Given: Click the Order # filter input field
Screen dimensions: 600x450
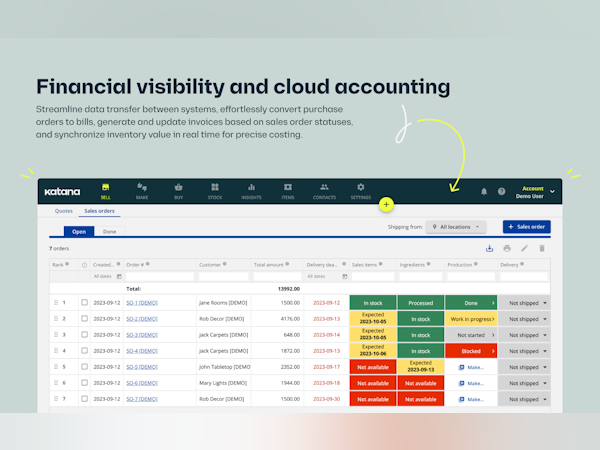Looking at the screenshot, I should [x=160, y=276].
